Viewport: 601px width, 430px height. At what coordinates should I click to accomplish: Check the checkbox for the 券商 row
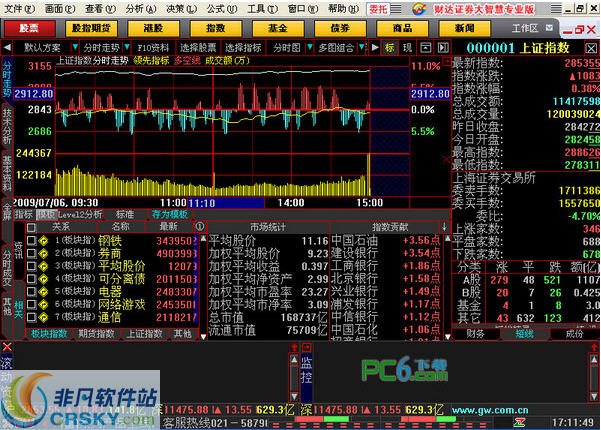click(31, 253)
